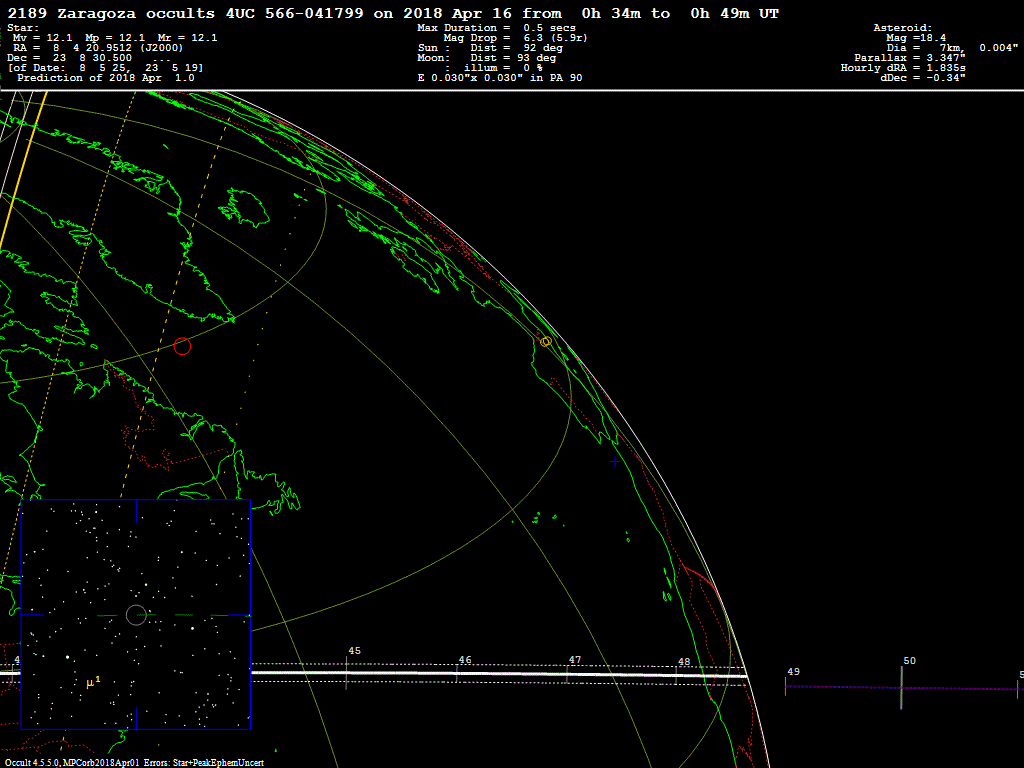Screen dimensions: 1024x768
Task: Click the gray target circle in star chart
Action: click(x=136, y=615)
